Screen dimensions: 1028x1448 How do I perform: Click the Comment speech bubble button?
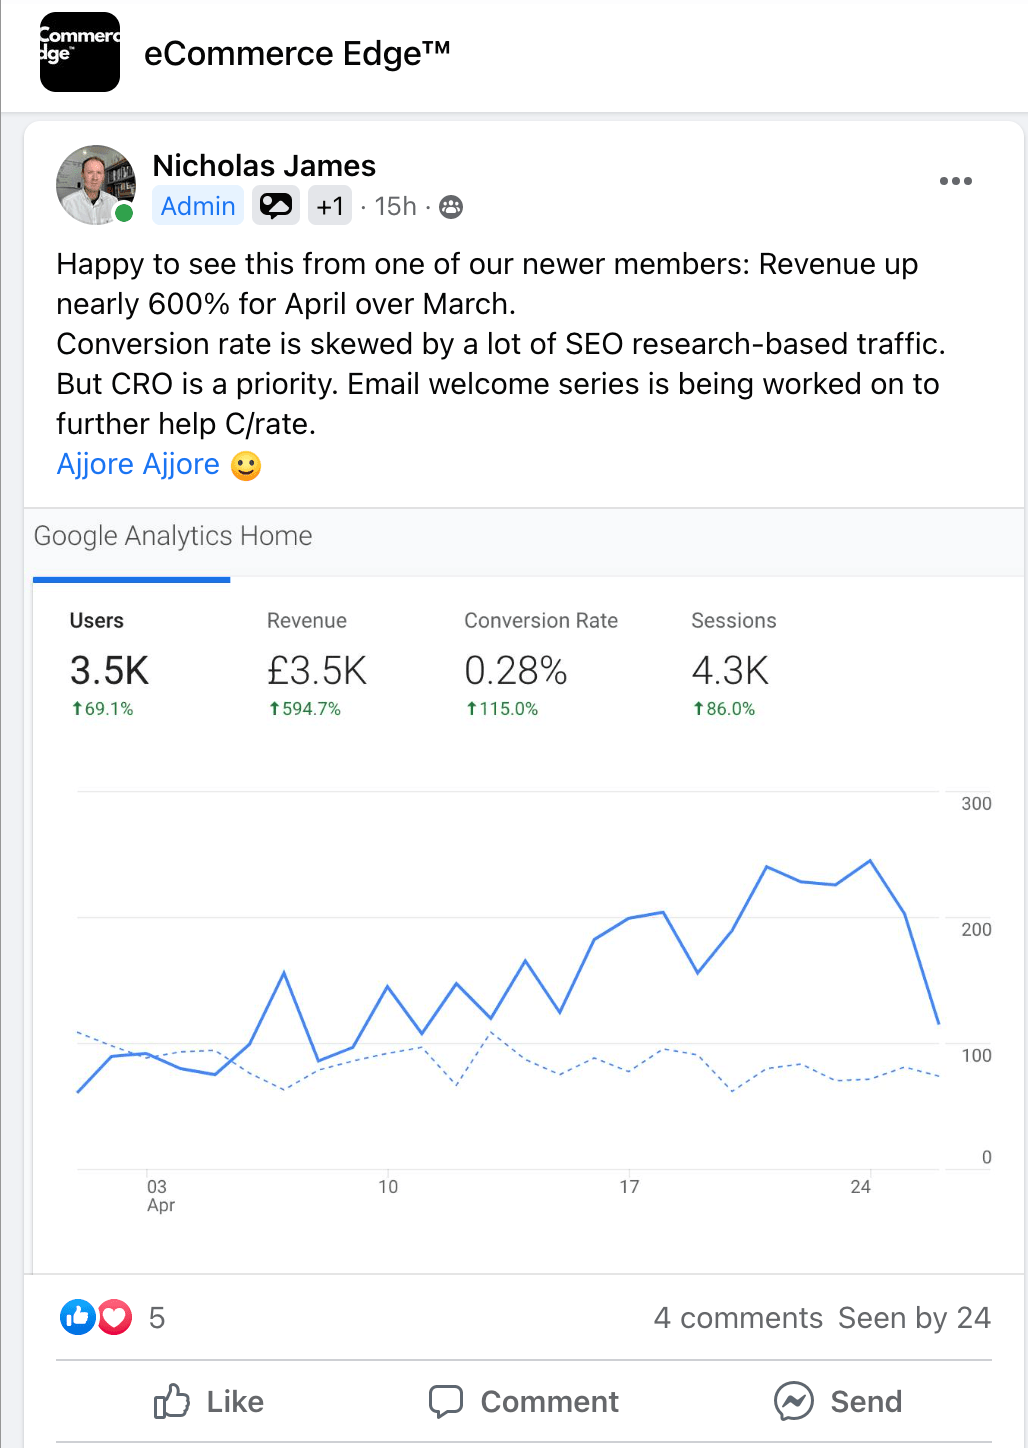(523, 1401)
